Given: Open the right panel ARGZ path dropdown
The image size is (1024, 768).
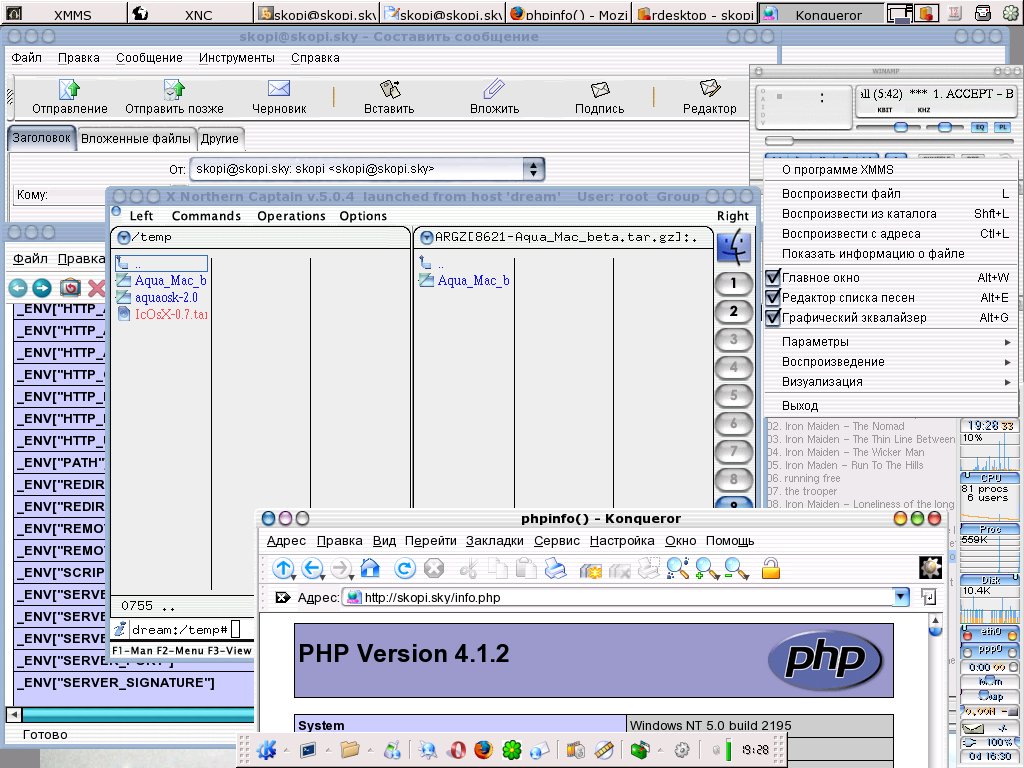Looking at the screenshot, I should click(426, 238).
